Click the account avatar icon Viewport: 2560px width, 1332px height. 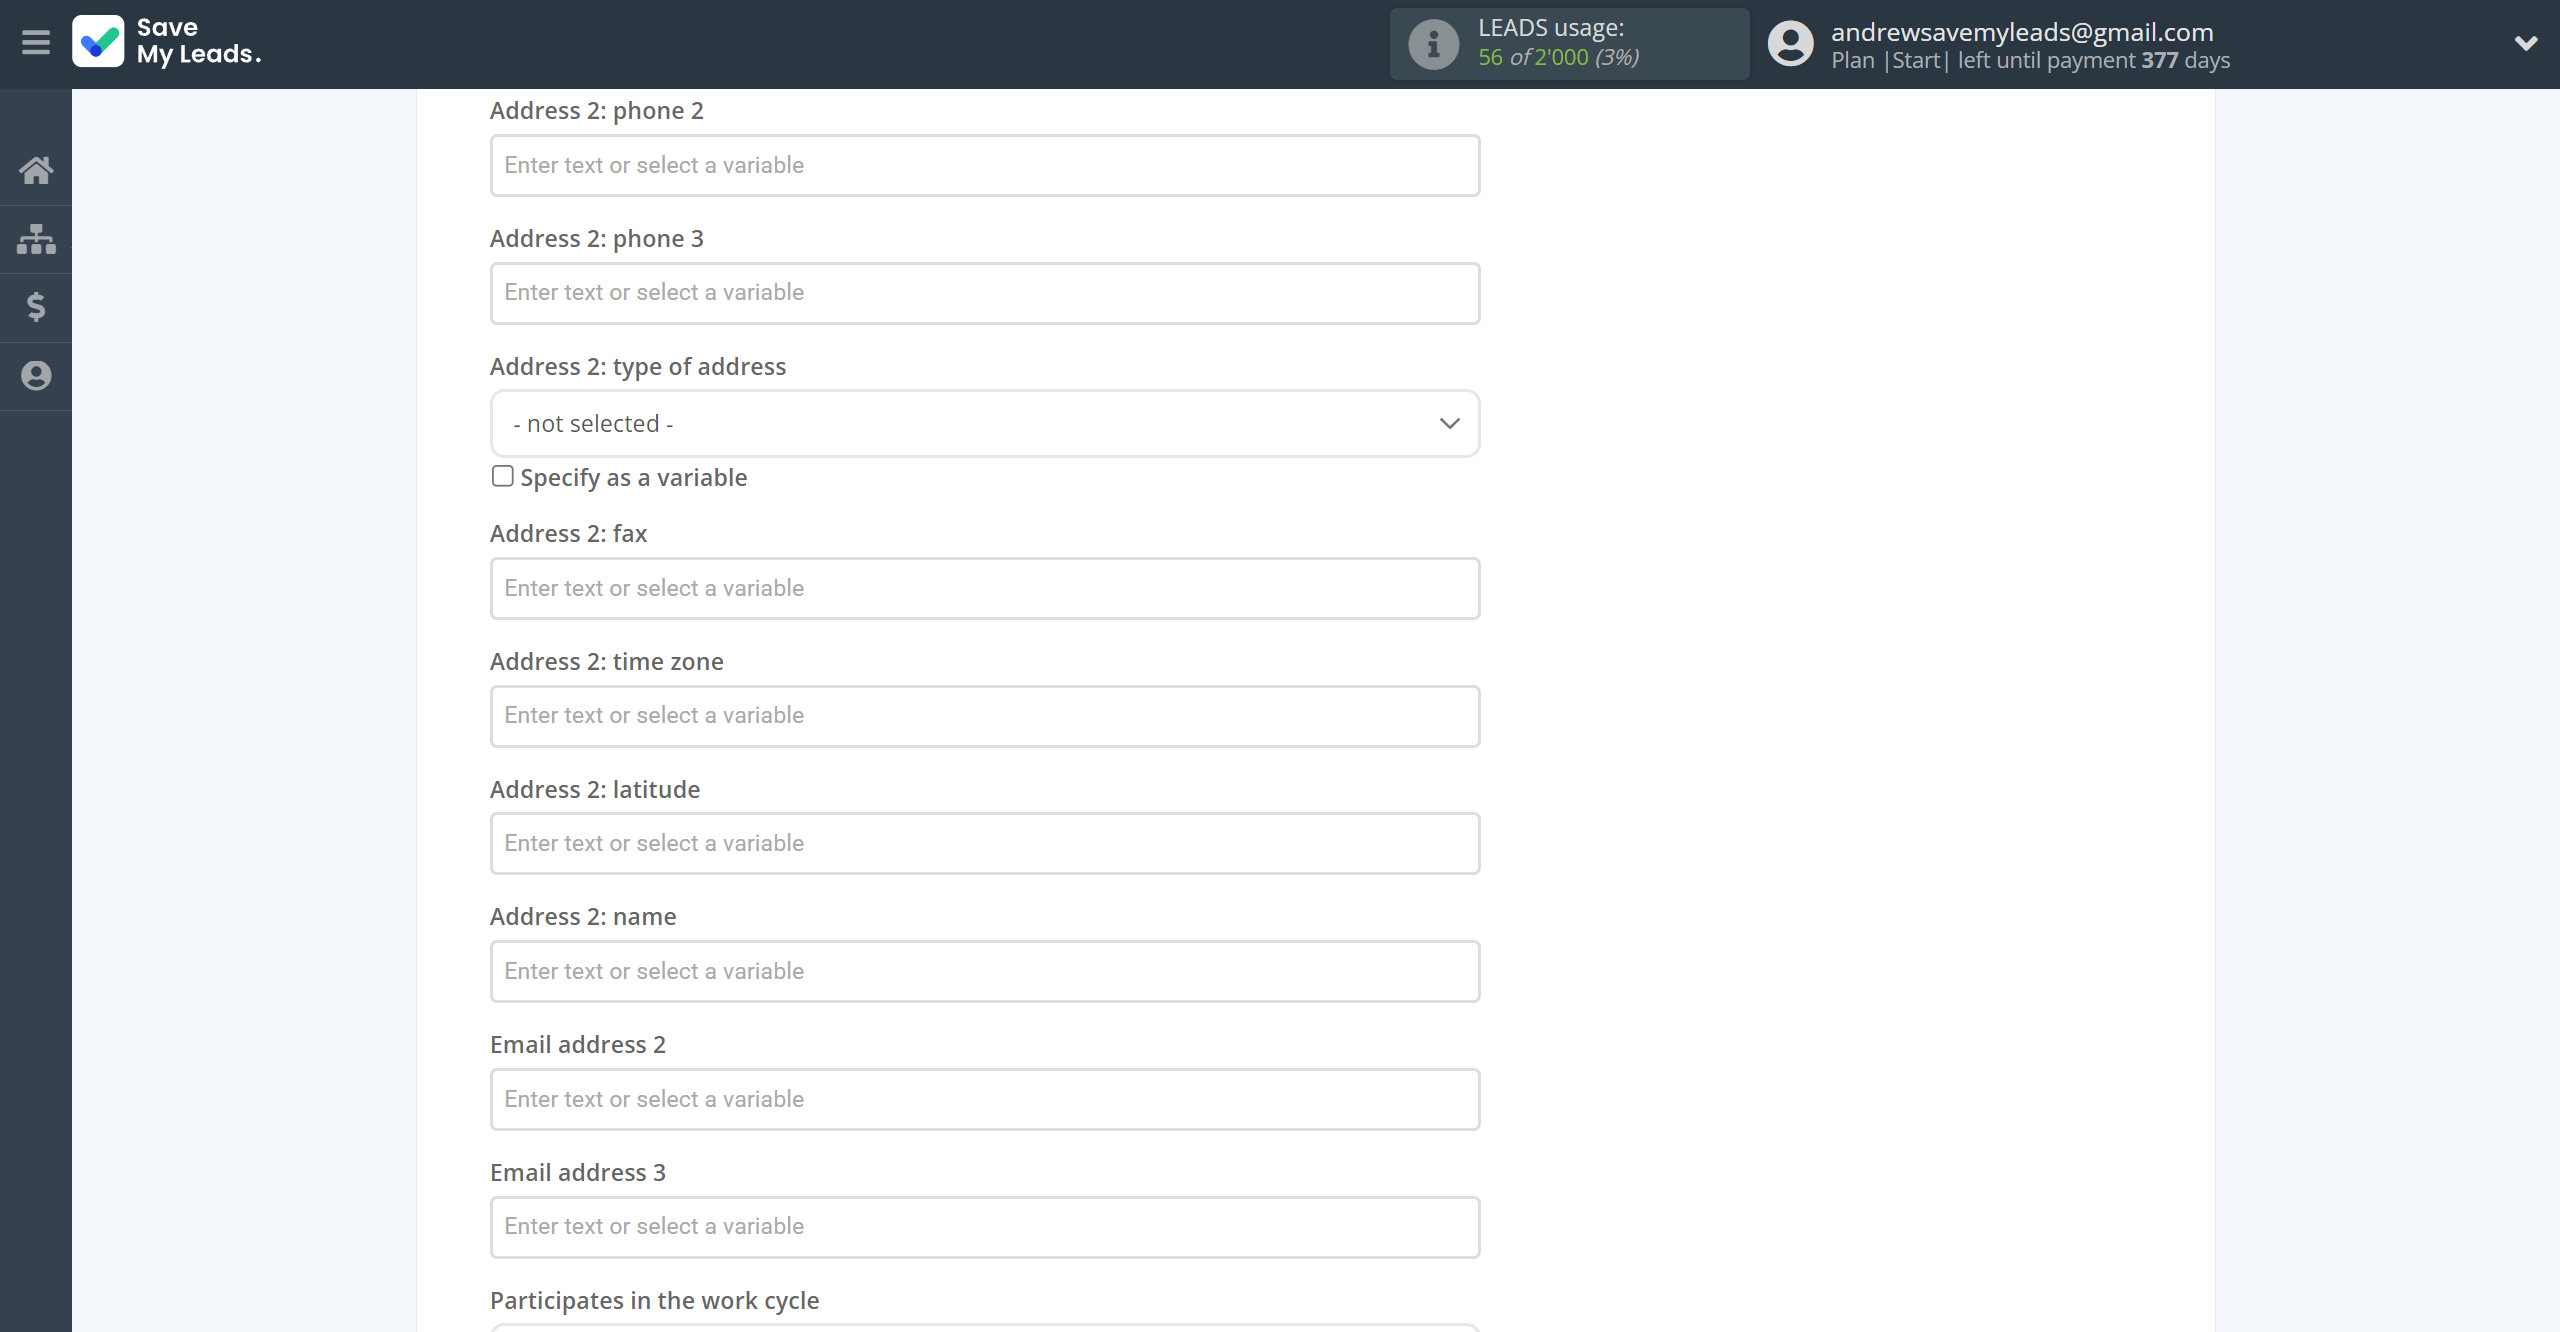pyautogui.click(x=1790, y=44)
